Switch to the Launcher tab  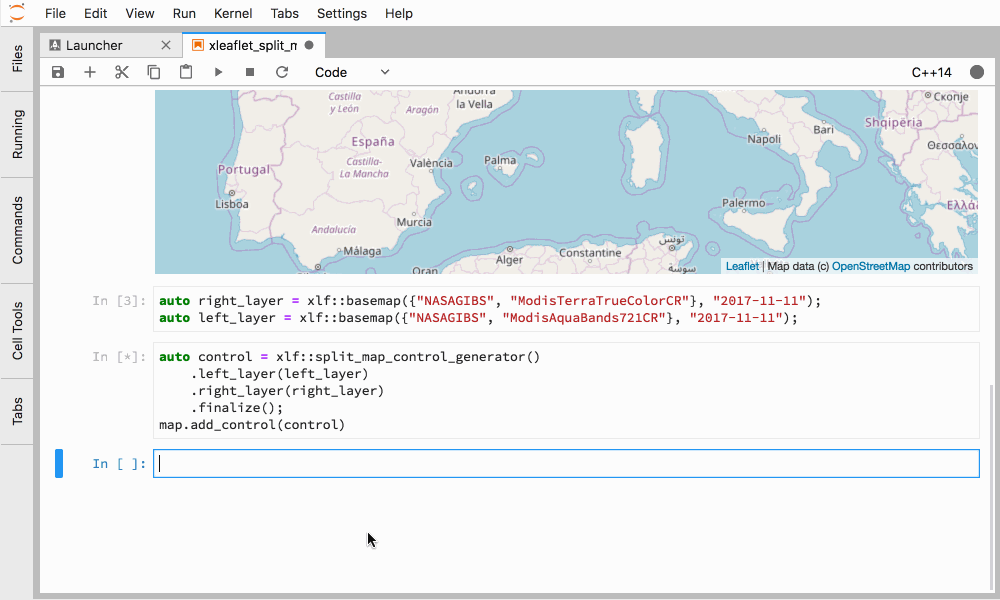click(x=111, y=45)
